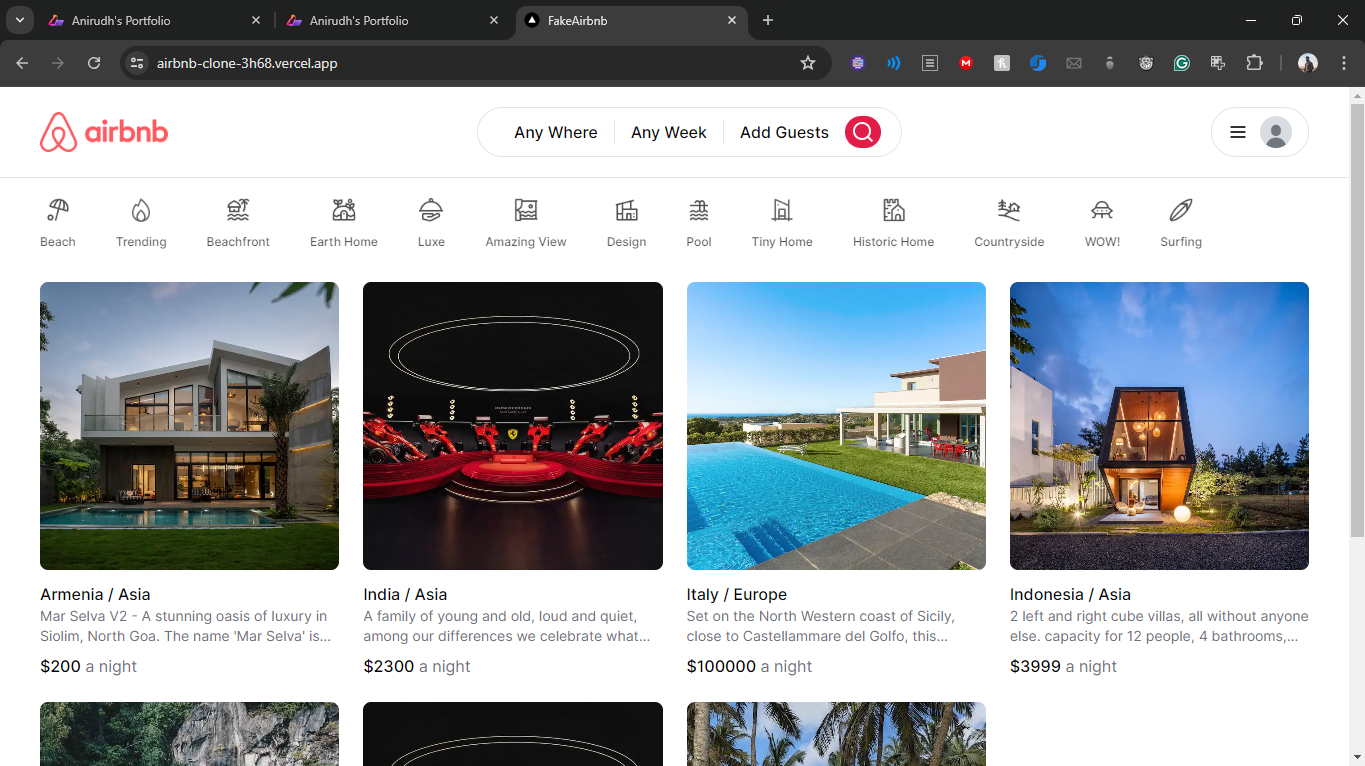Click the Mar Selva V2 description text
The height and width of the screenshot is (766, 1365).
(x=185, y=626)
